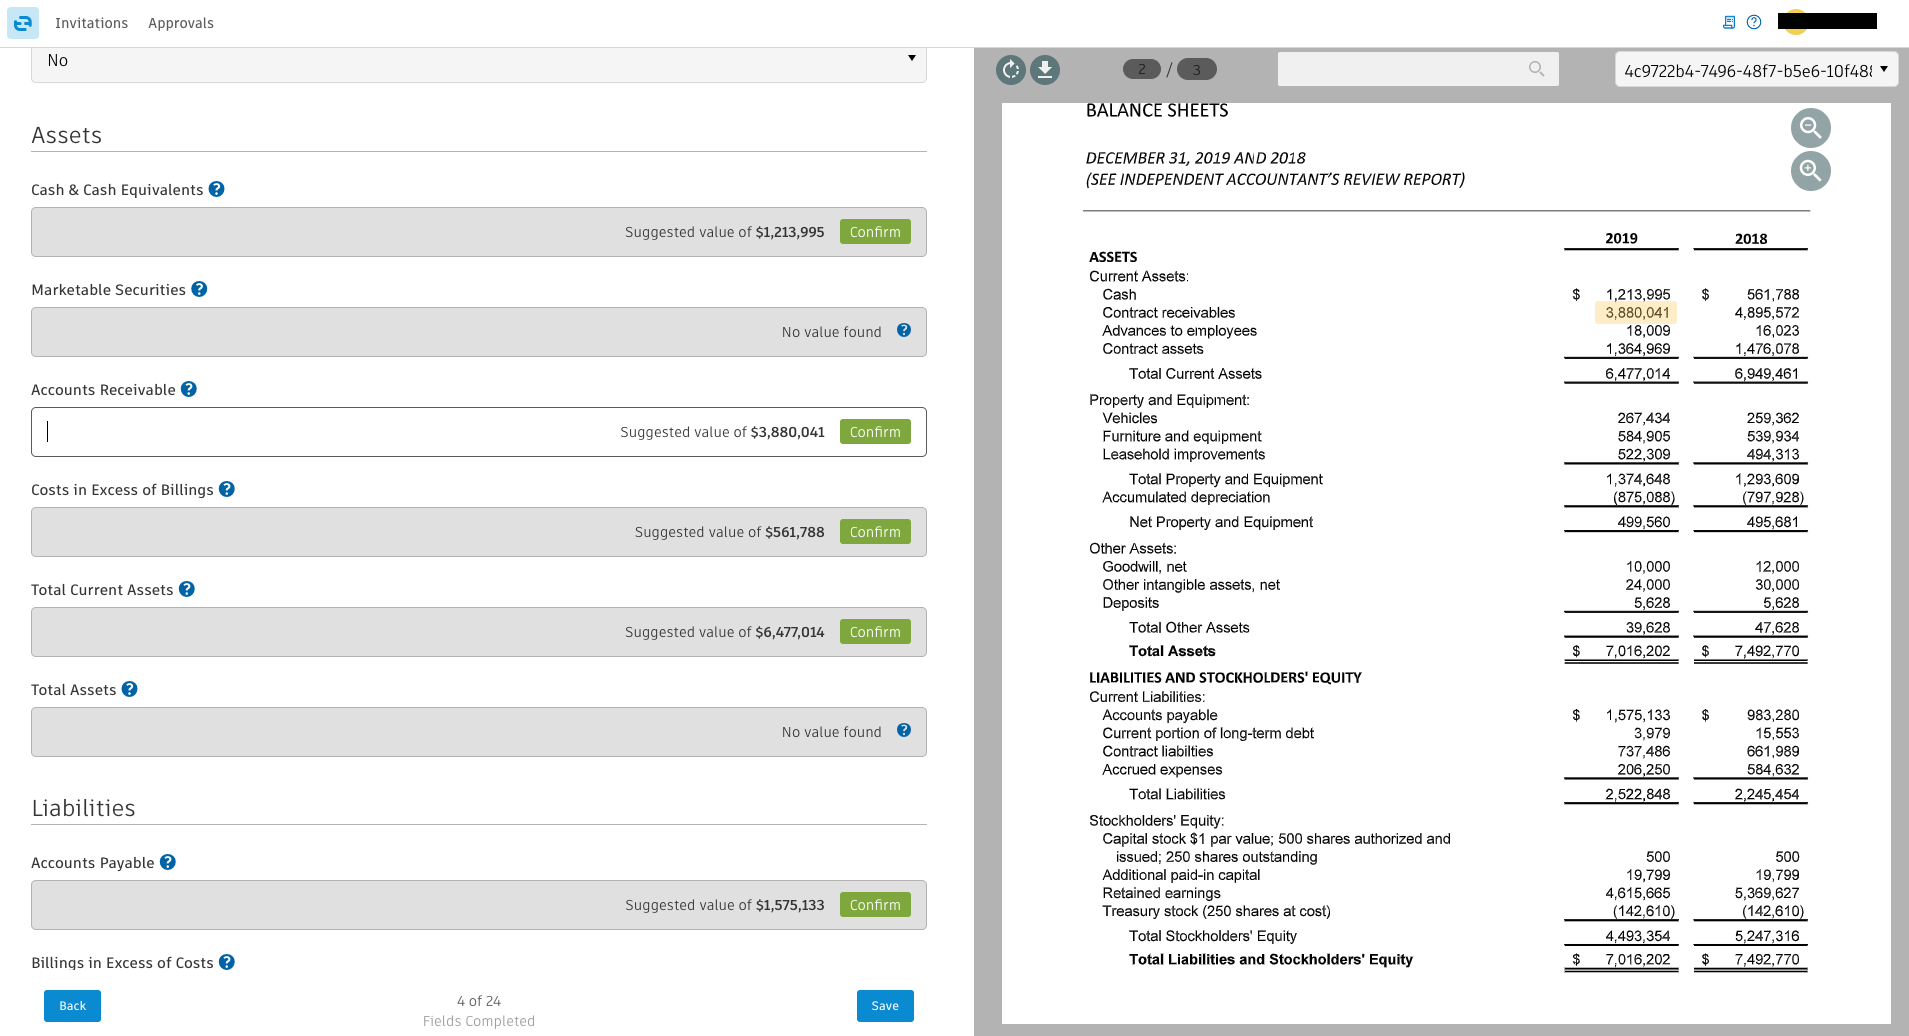1909x1036 pixels.
Task: Click the release notes icon in the header
Action: 1727,22
